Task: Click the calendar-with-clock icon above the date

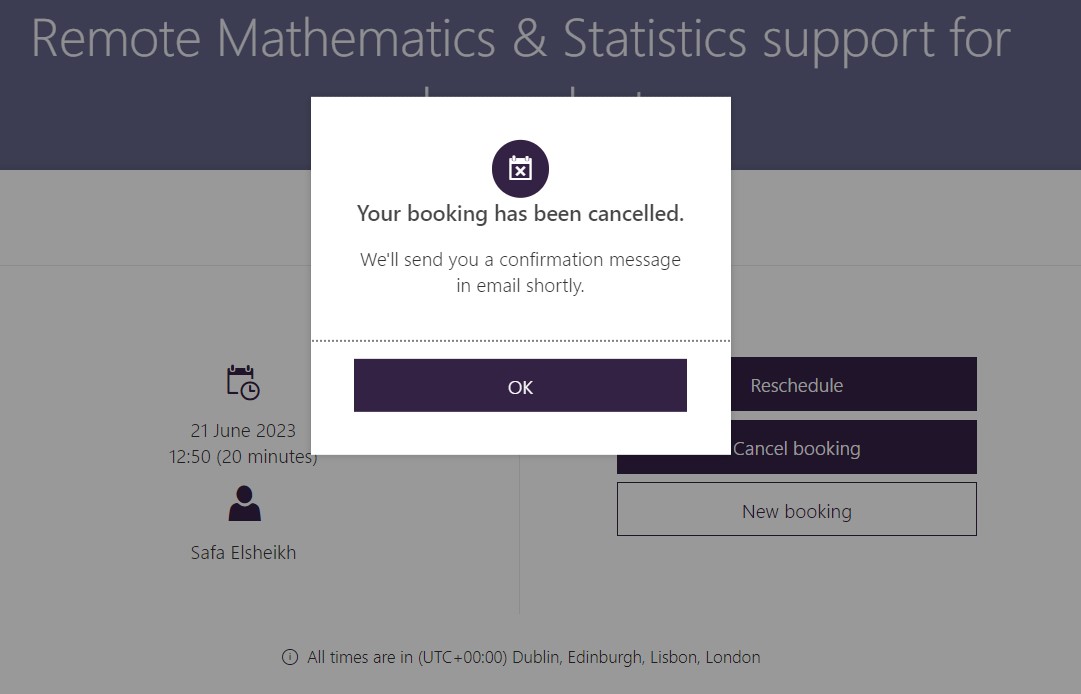Action: click(243, 383)
